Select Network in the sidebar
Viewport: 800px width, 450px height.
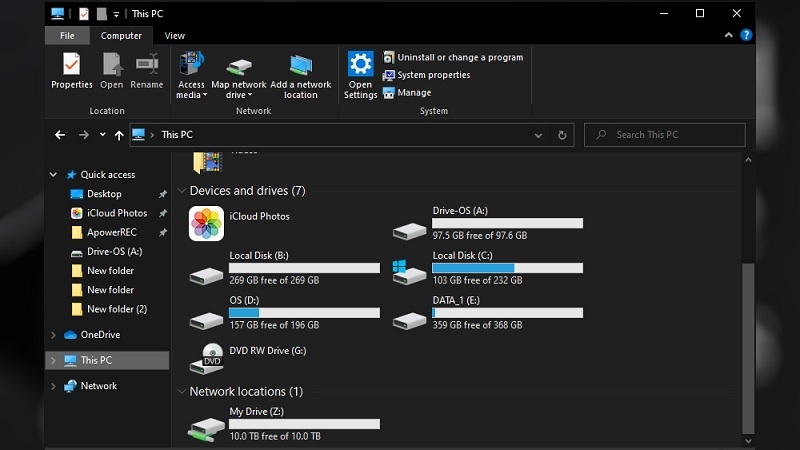pyautogui.click(x=98, y=386)
